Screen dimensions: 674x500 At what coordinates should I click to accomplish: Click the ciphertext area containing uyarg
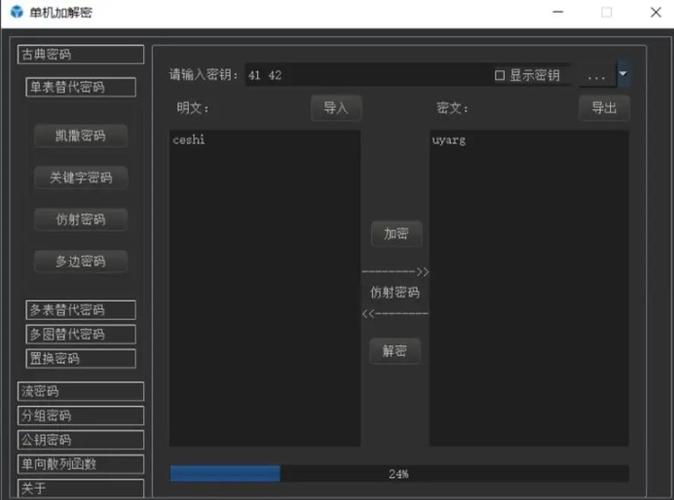tap(530, 288)
